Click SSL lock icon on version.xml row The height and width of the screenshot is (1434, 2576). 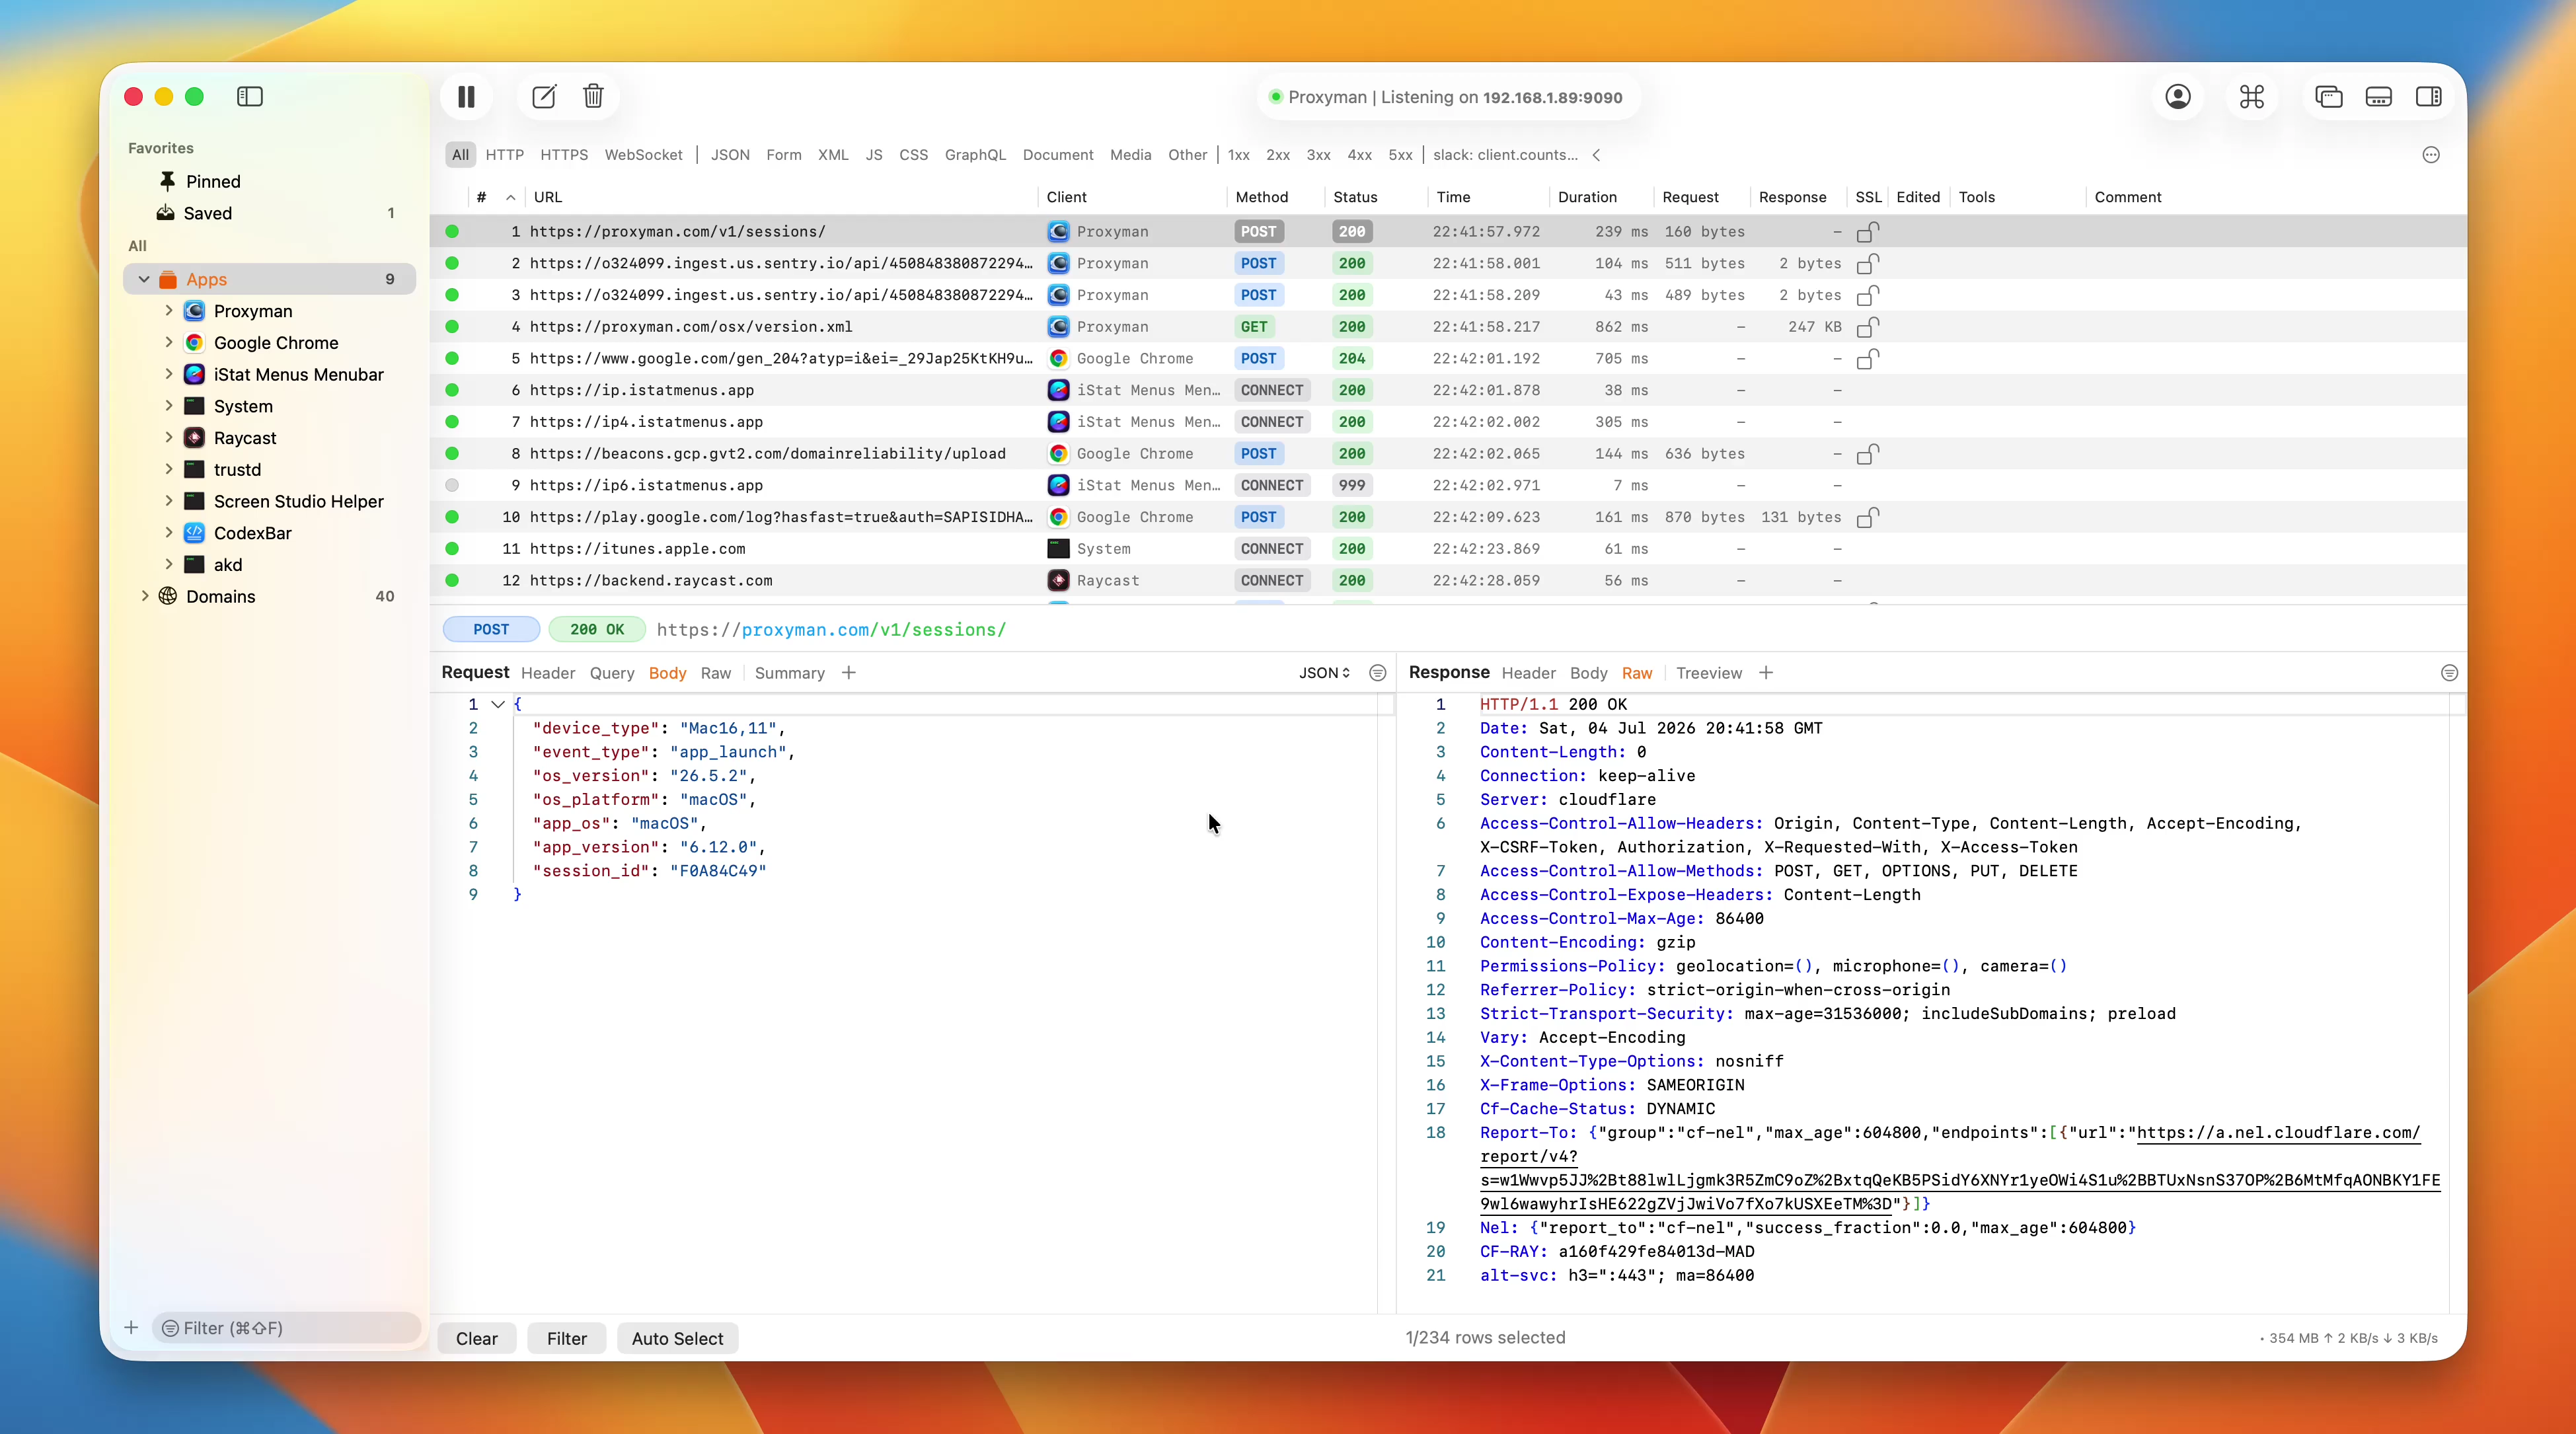click(x=1867, y=327)
